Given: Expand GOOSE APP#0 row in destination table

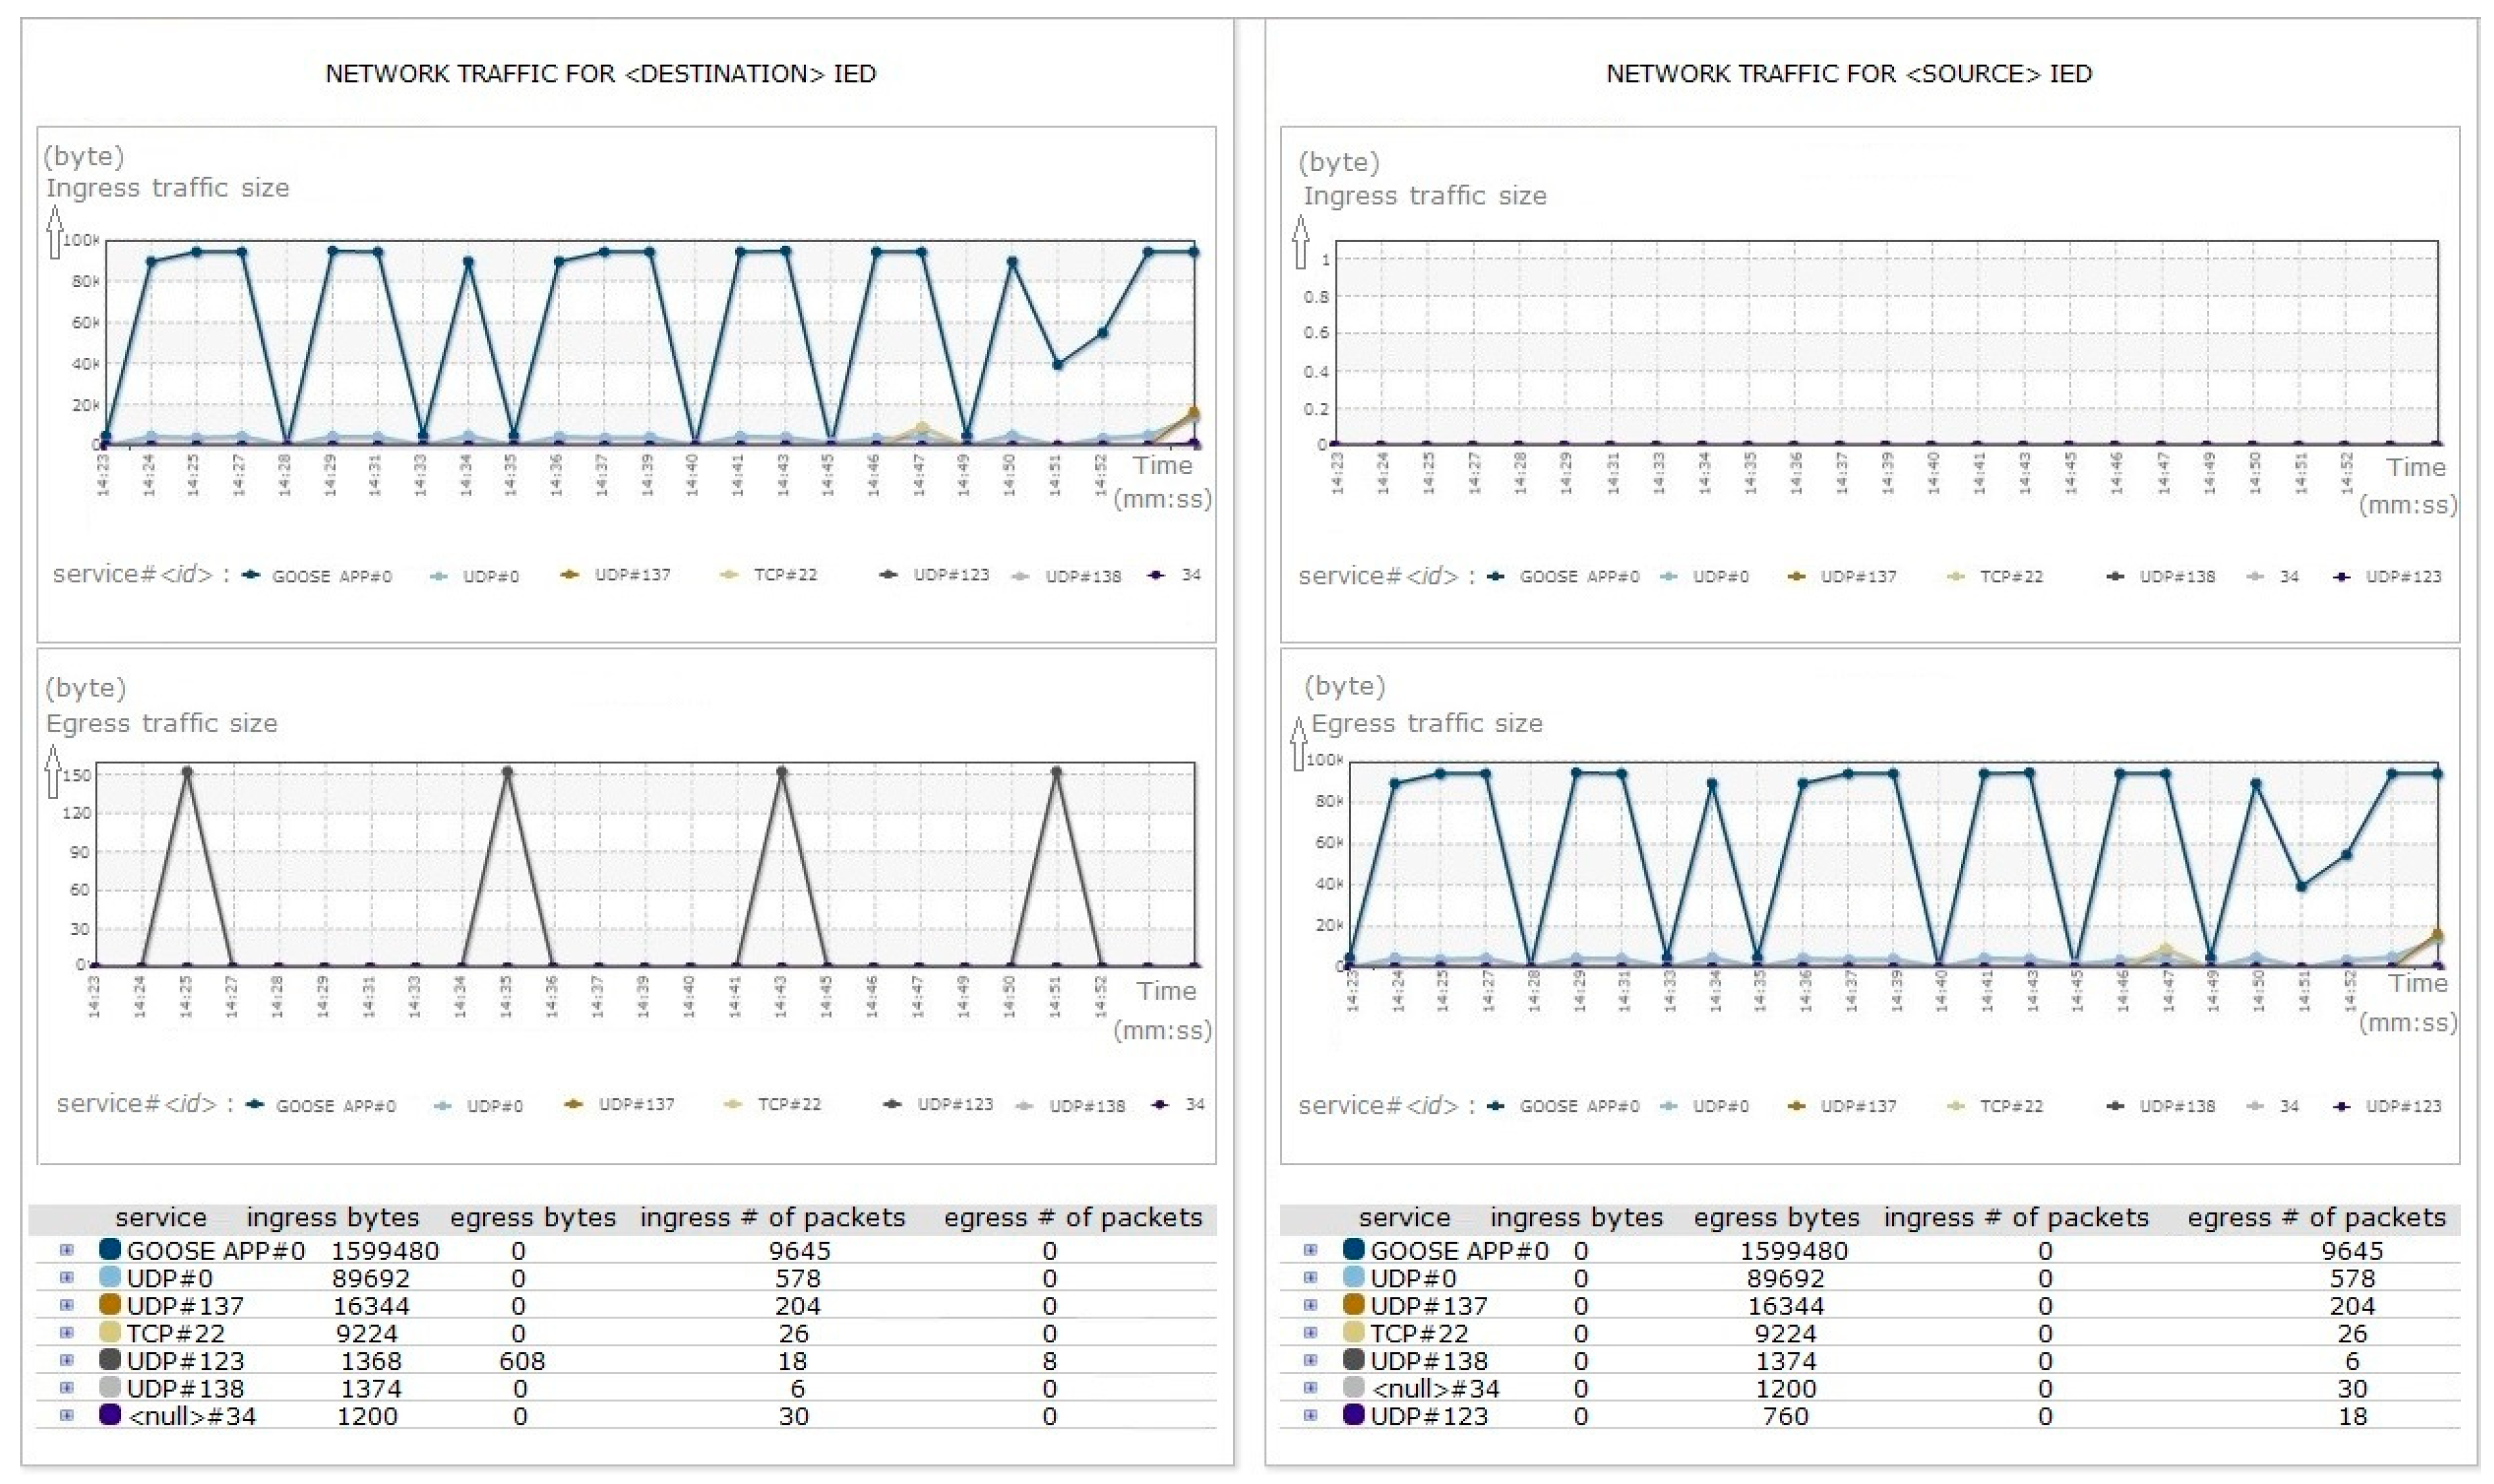Looking at the screenshot, I should tap(67, 1250).
